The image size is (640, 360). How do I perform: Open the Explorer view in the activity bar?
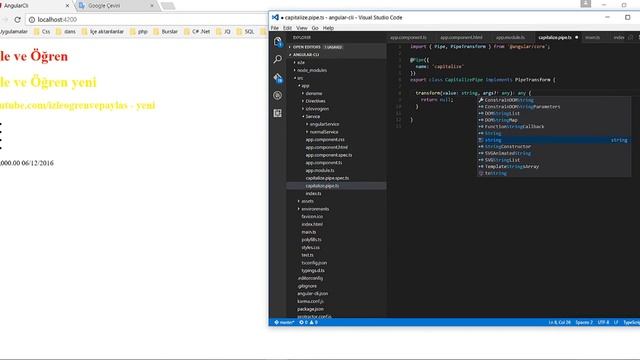coord(278,42)
